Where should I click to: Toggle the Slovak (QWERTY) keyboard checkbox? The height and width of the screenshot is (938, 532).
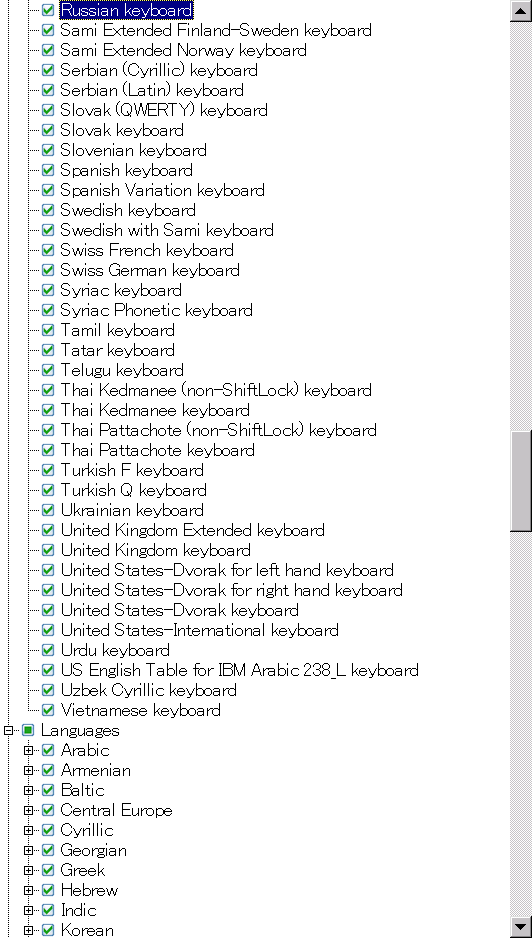pyautogui.click(x=48, y=110)
